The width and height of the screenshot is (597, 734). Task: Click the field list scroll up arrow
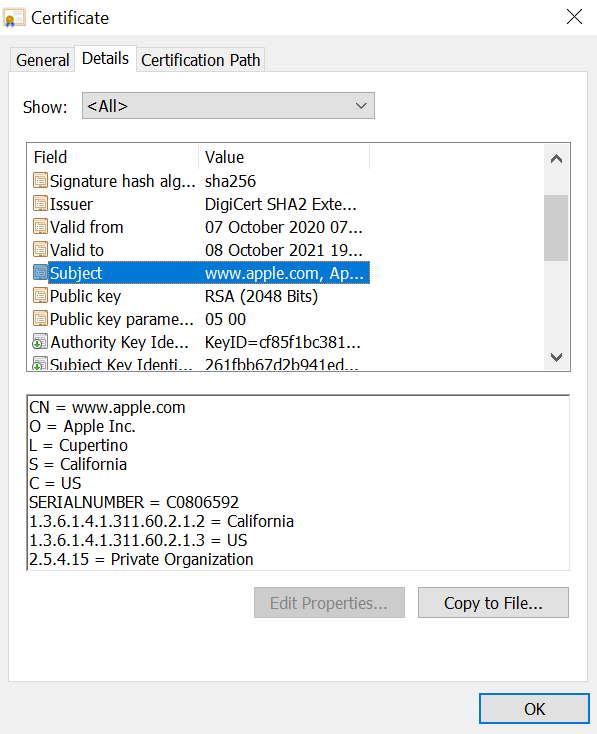pyautogui.click(x=556, y=159)
